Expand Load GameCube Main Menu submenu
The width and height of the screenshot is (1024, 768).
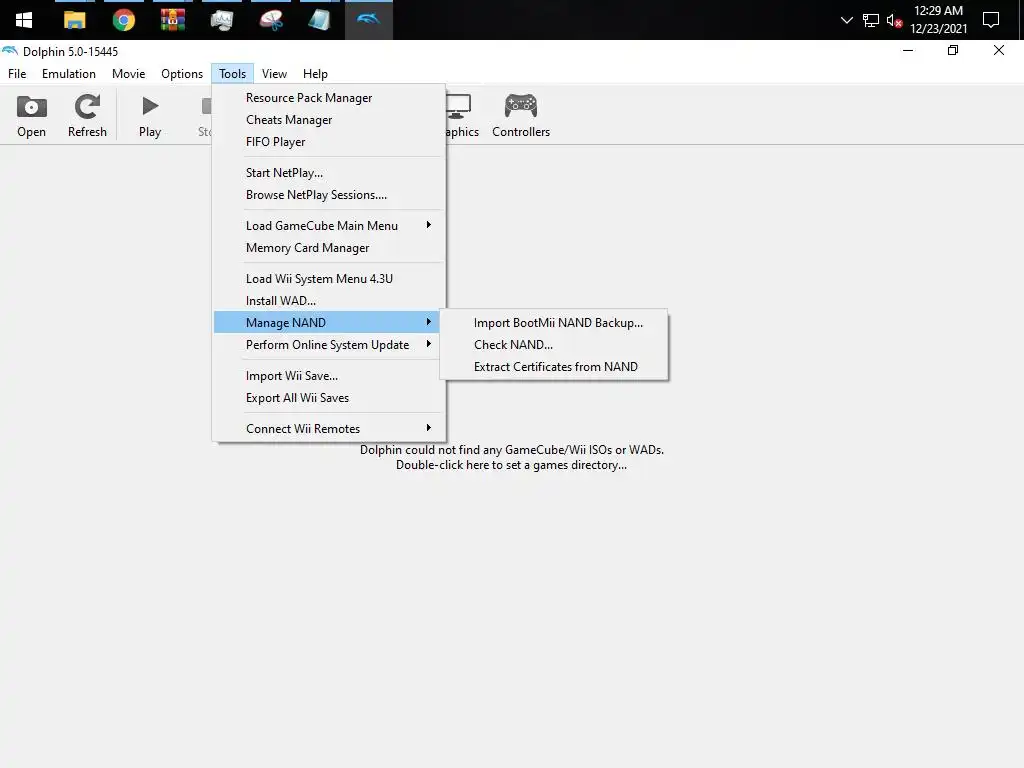click(x=329, y=226)
